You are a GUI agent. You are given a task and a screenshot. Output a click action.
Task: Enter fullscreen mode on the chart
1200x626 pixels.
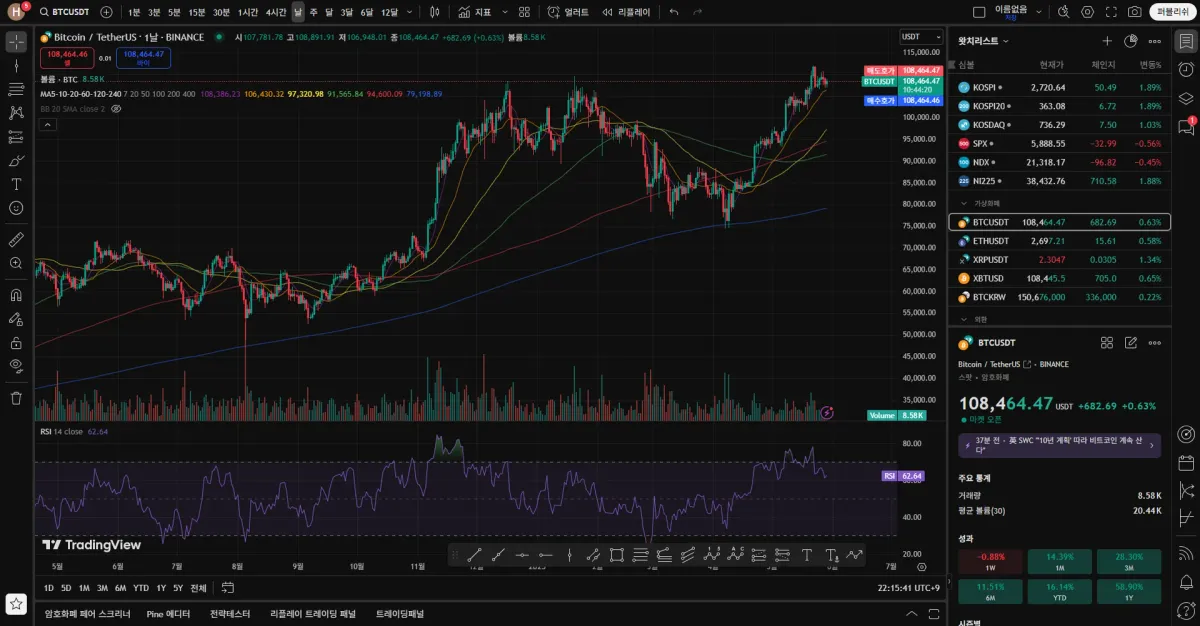pos(1111,12)
